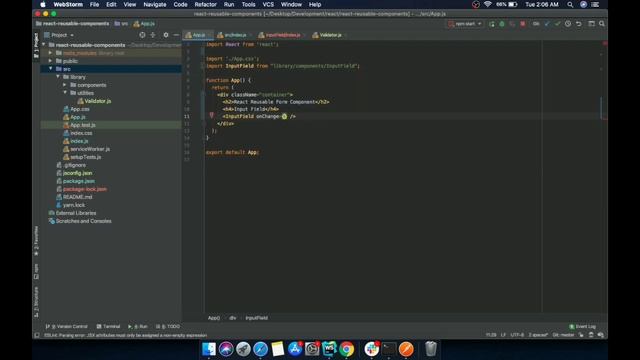Click the red Stop process icon
The image size is (640, 360).
pyautogui.click(x=522, y=24)
